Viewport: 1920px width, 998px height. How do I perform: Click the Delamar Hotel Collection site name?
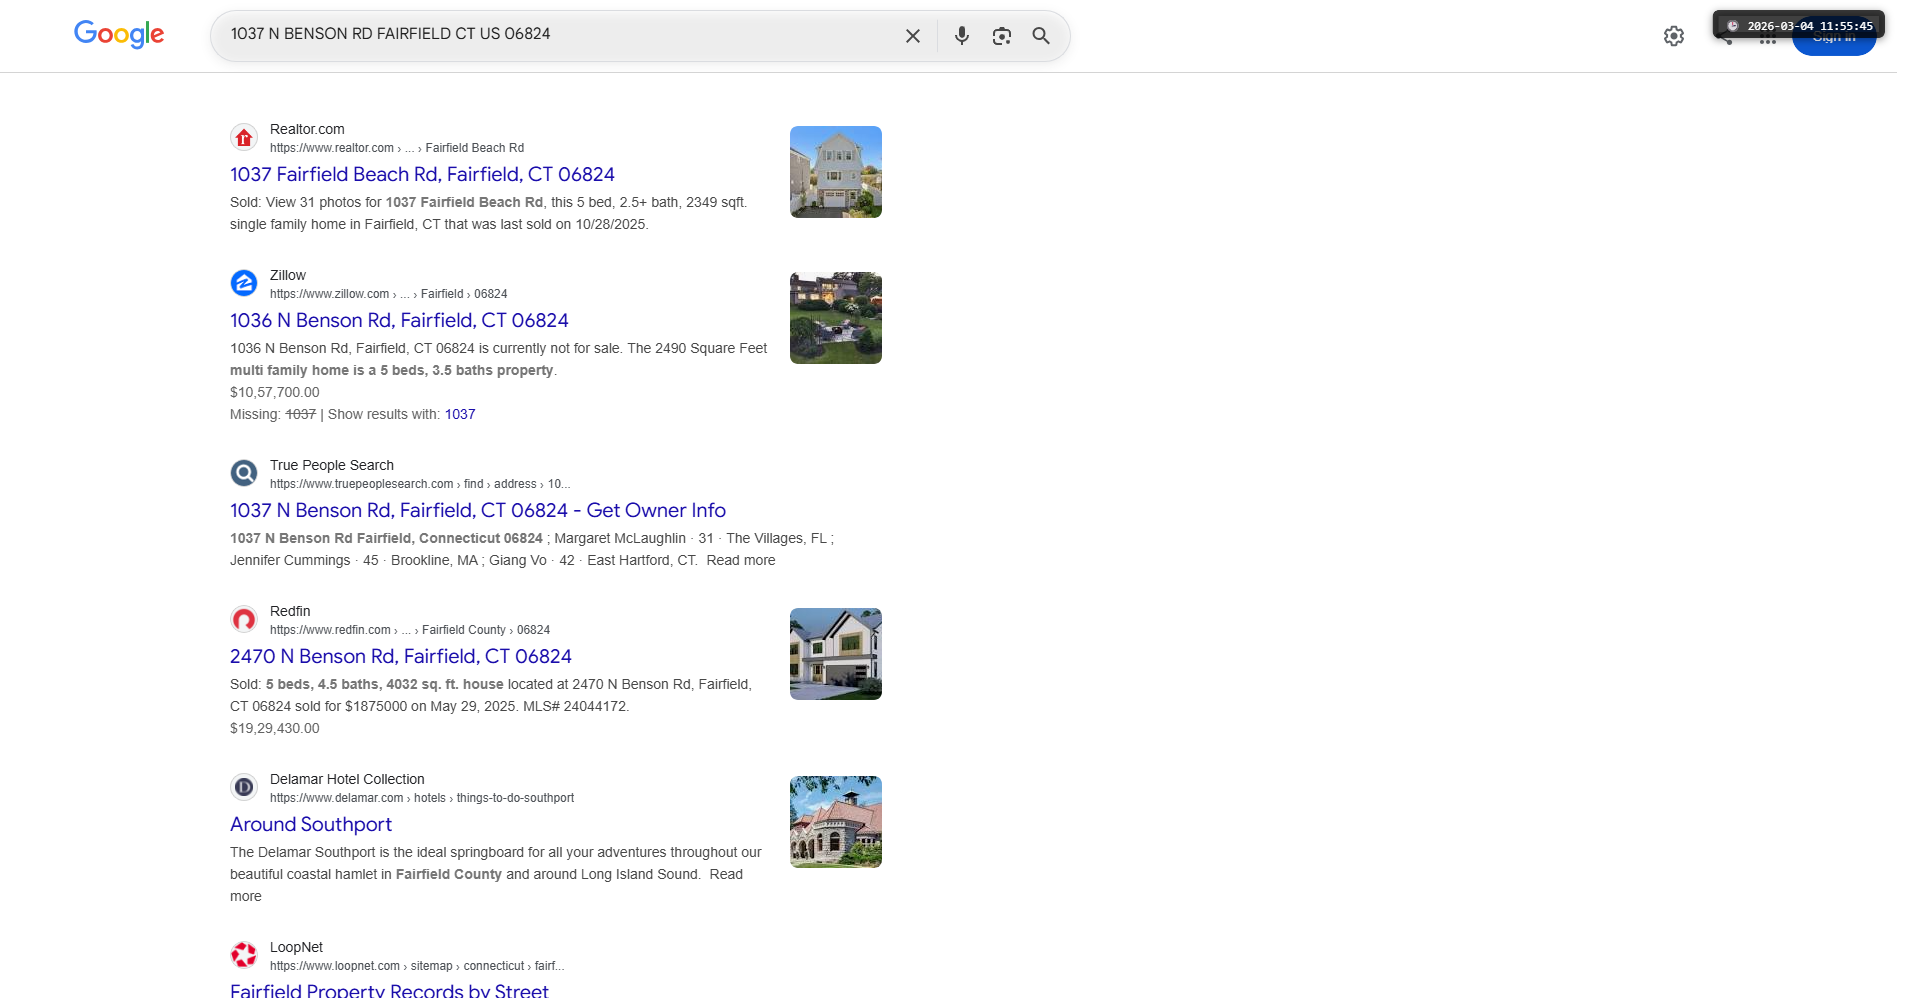tap(347, 779)
